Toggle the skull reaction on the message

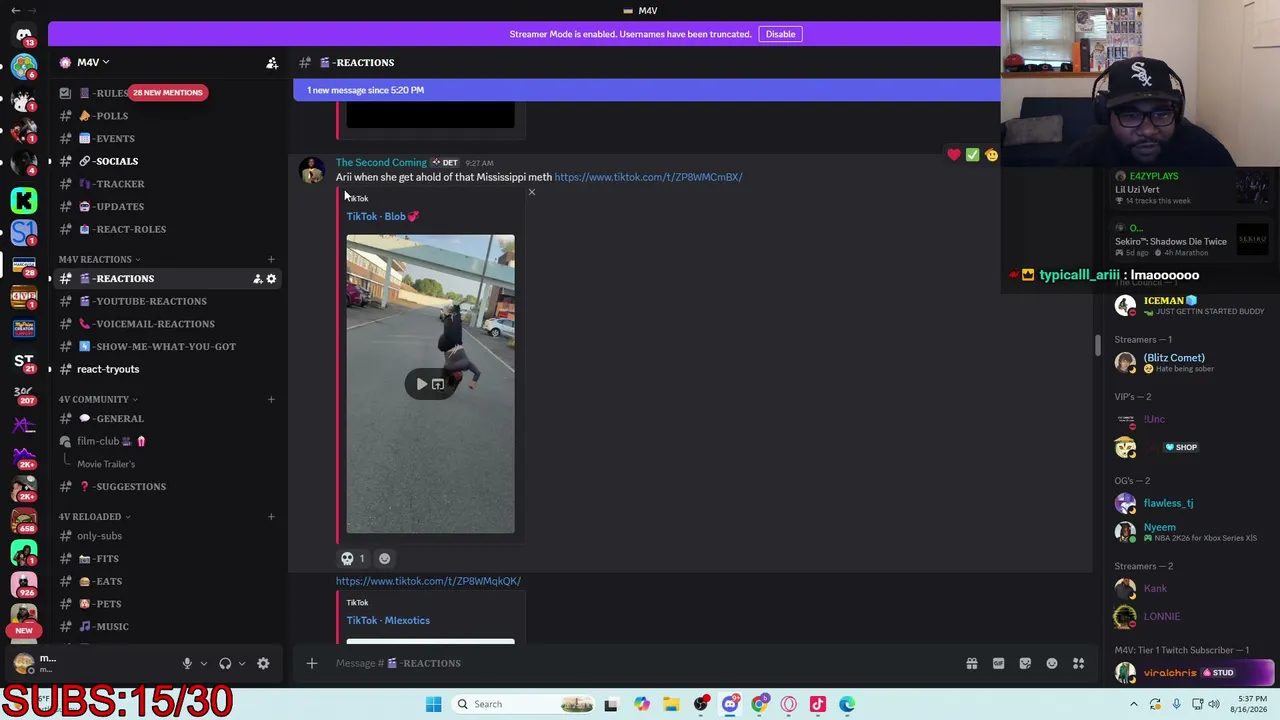353,559
